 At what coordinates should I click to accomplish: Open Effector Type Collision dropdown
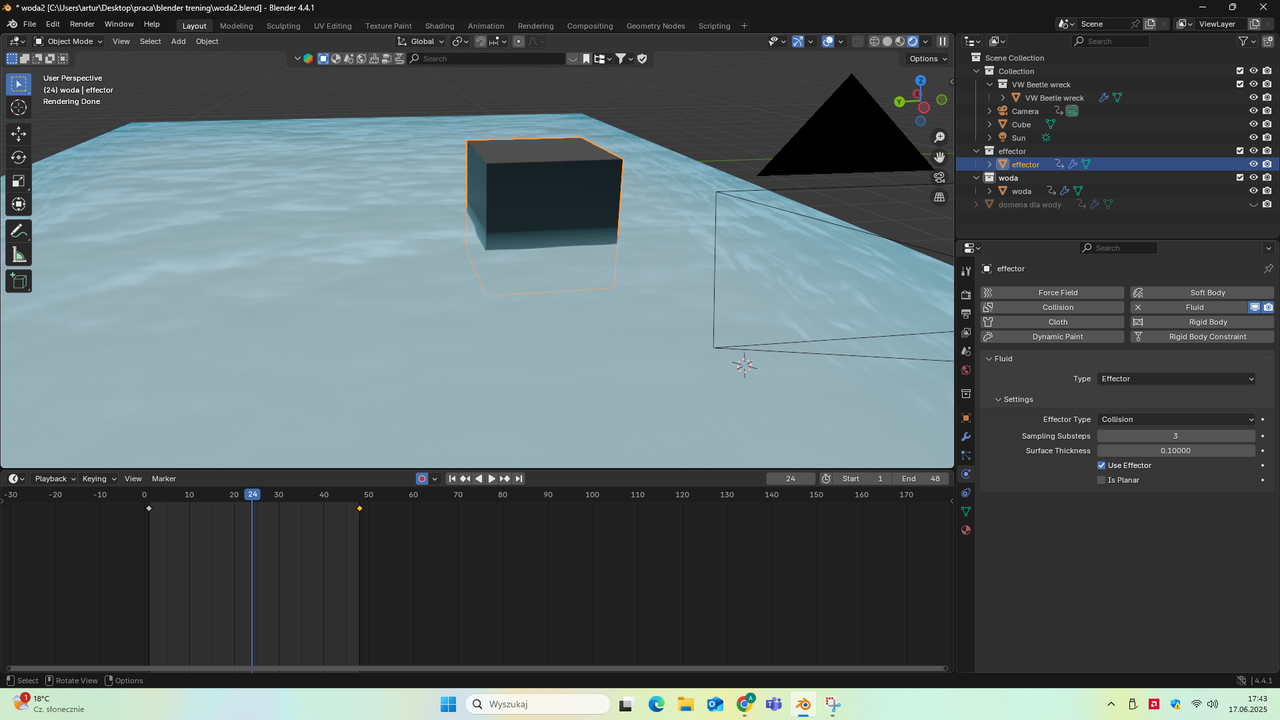pyautogui.click(x=1176, y=419)
